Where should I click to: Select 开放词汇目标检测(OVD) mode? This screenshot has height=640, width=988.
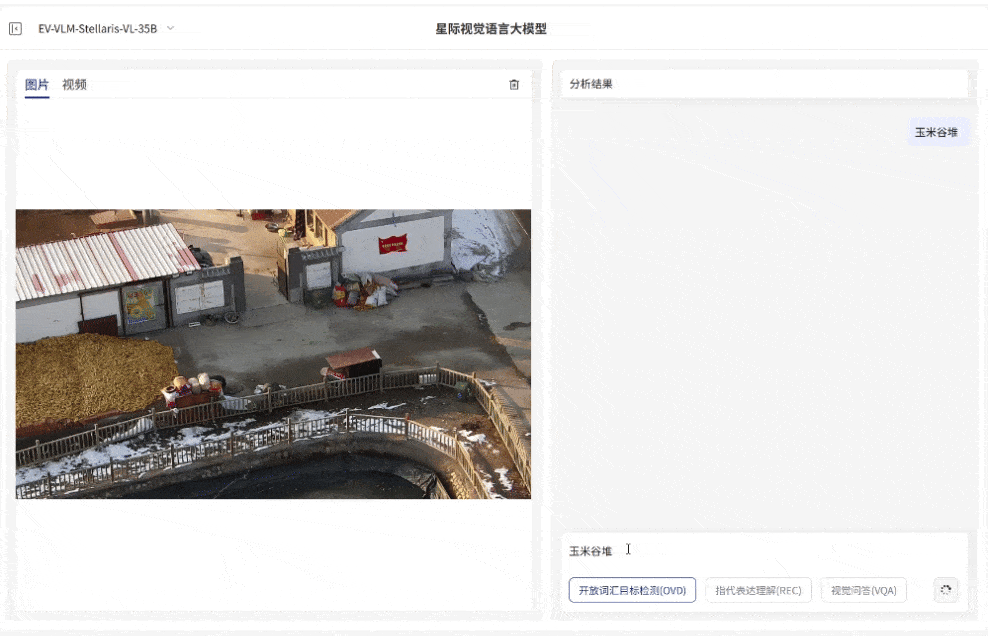click(632, 590)
